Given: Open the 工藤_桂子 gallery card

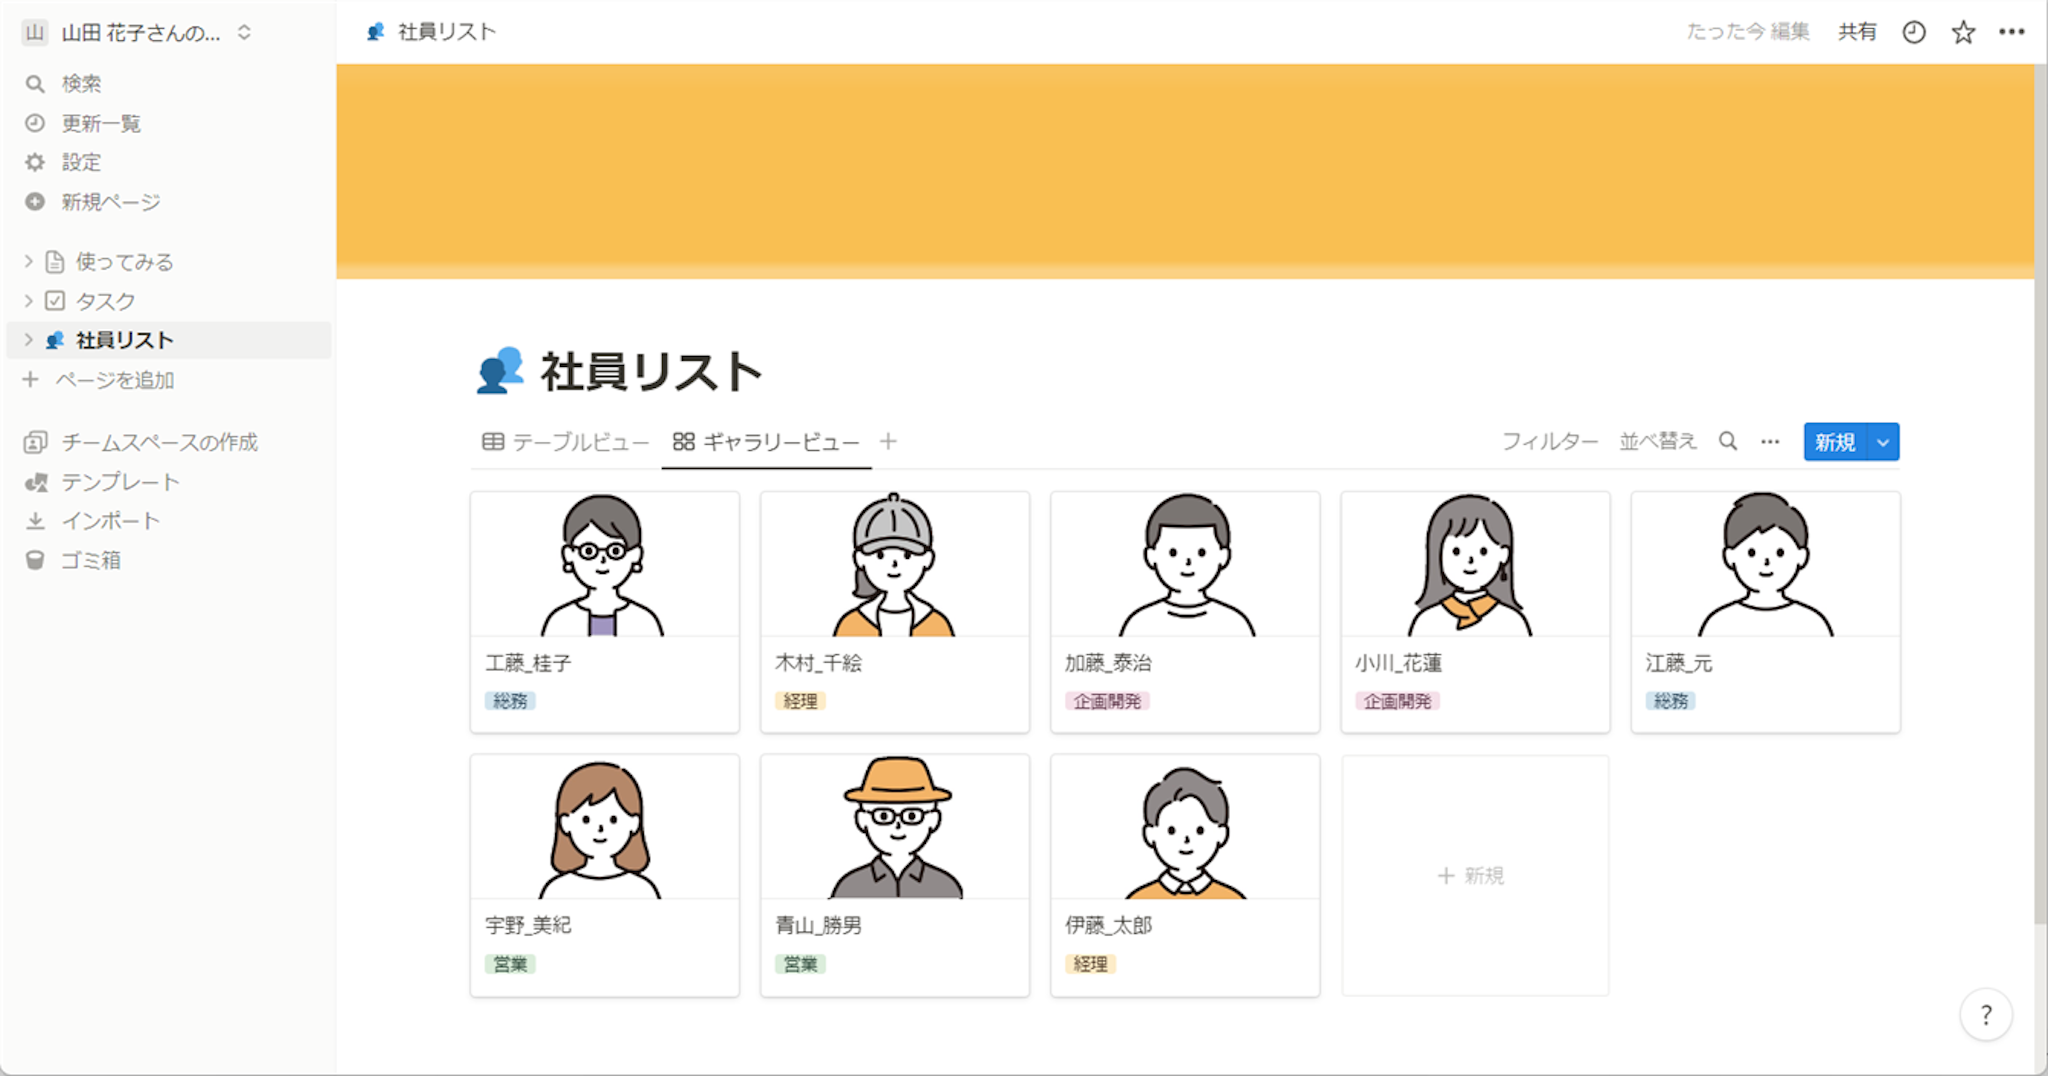Looking at the screenshot, I should coord(604,611).
